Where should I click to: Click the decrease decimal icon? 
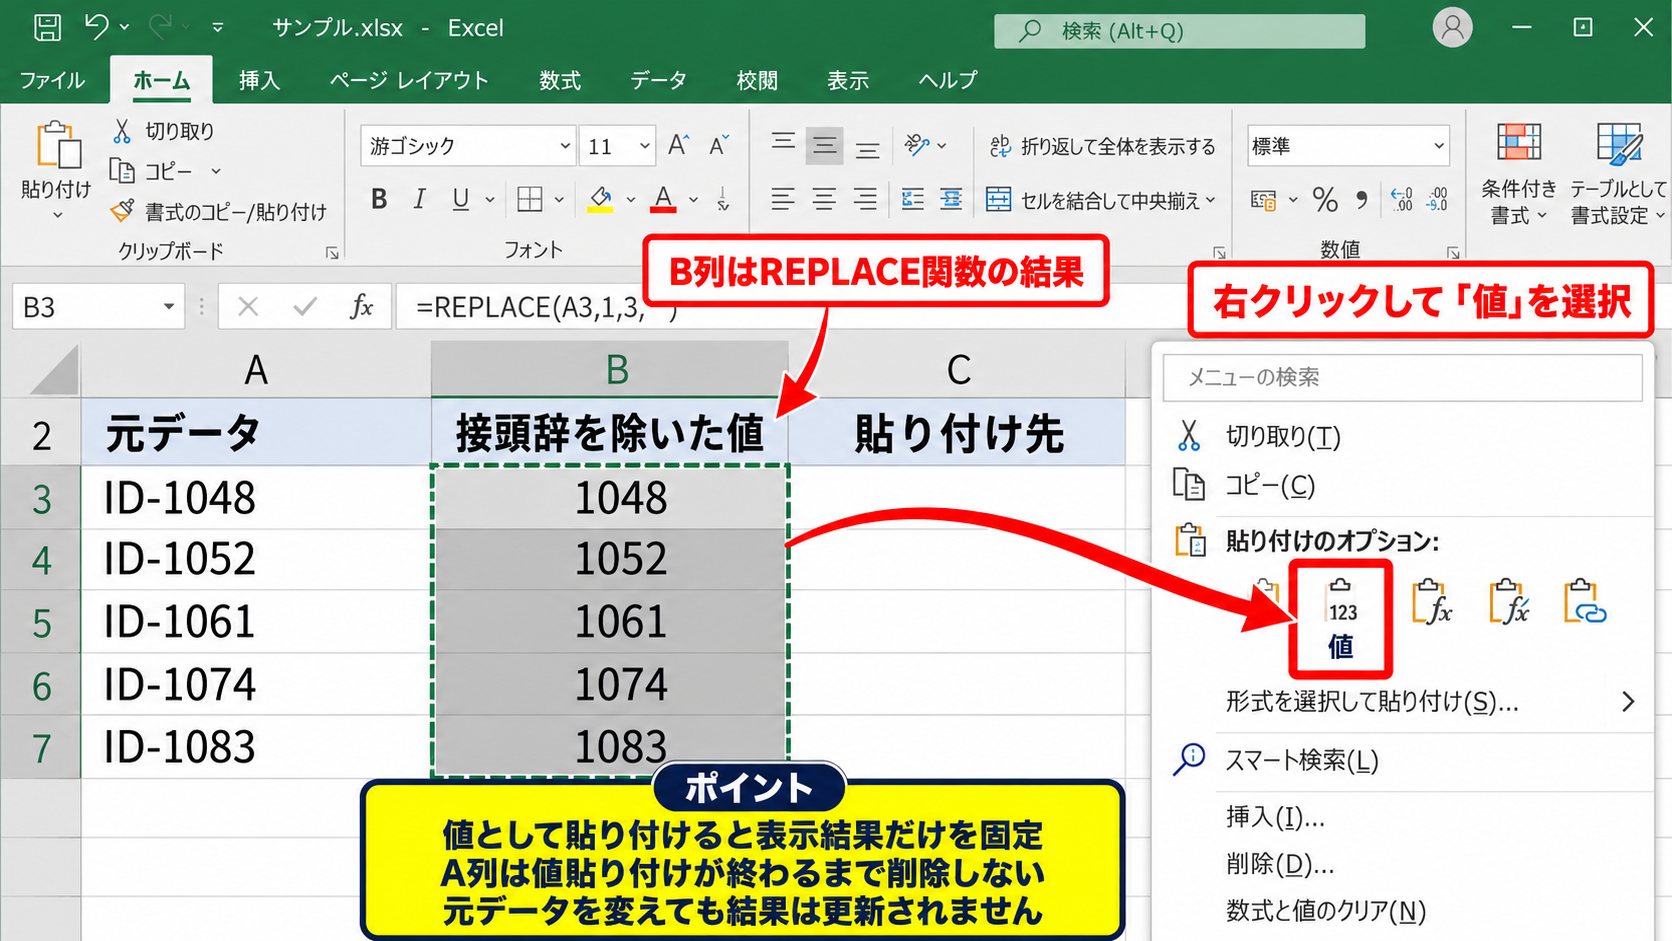point(1438,200)
